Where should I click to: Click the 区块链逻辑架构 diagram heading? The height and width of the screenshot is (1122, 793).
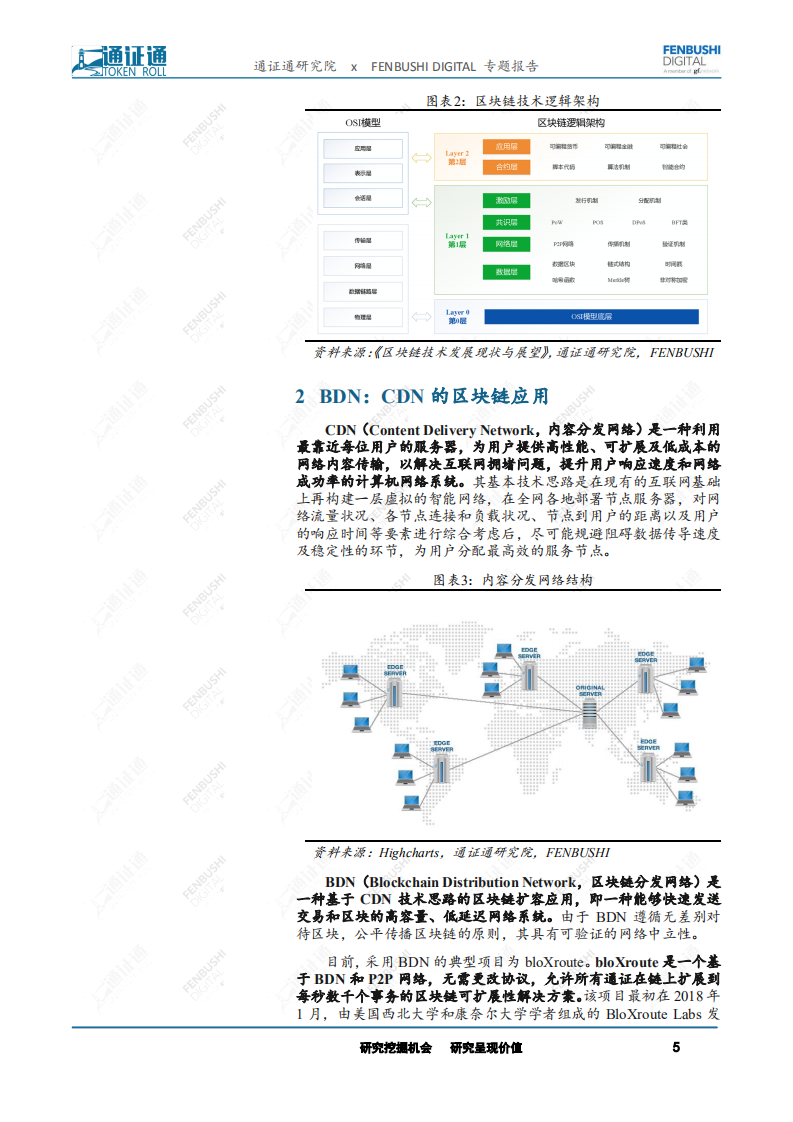(x=571, y=123)
